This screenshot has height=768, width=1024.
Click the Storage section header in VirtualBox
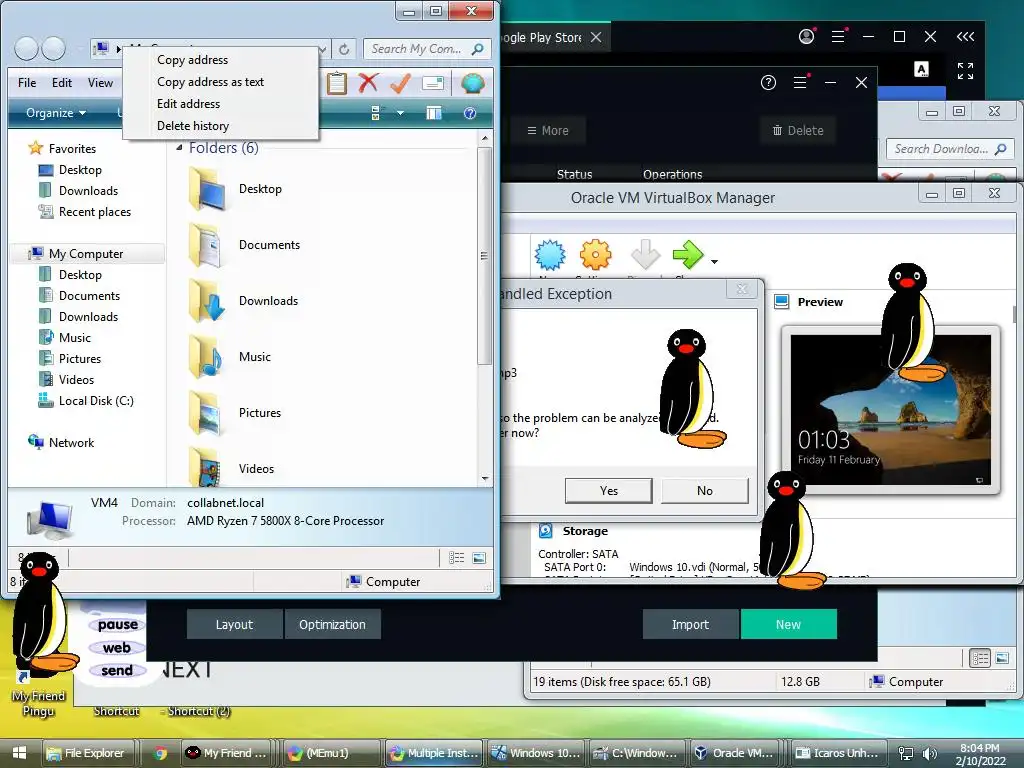pos(585,531)
